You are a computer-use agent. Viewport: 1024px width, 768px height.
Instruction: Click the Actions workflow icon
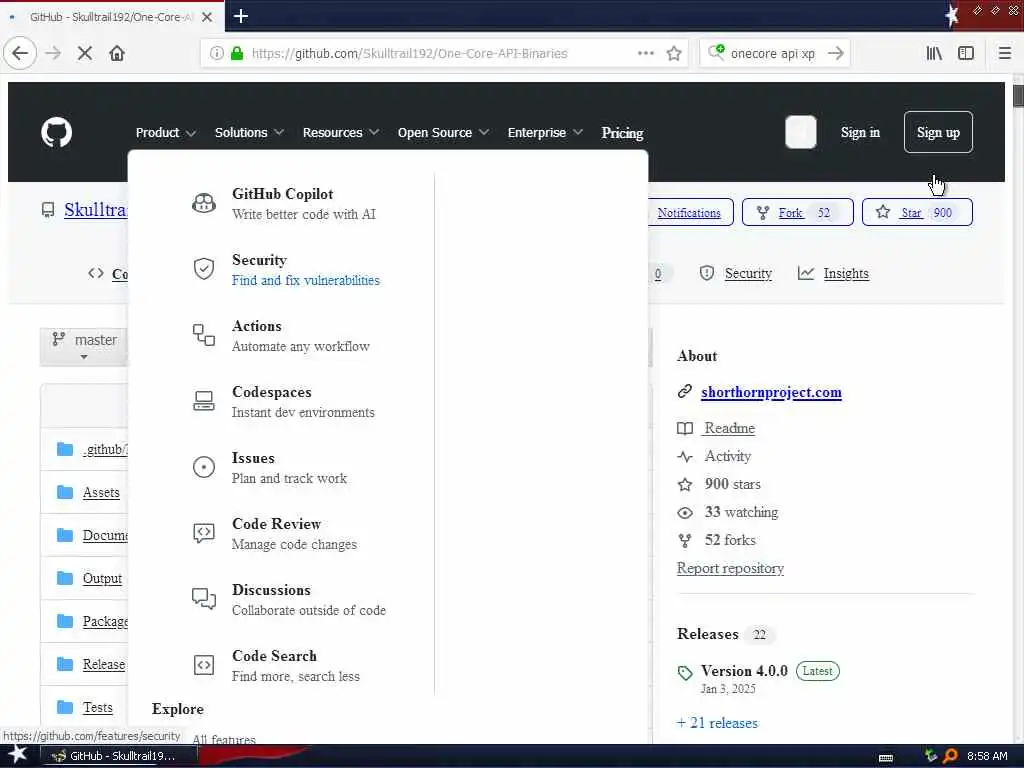coord(204,335)
